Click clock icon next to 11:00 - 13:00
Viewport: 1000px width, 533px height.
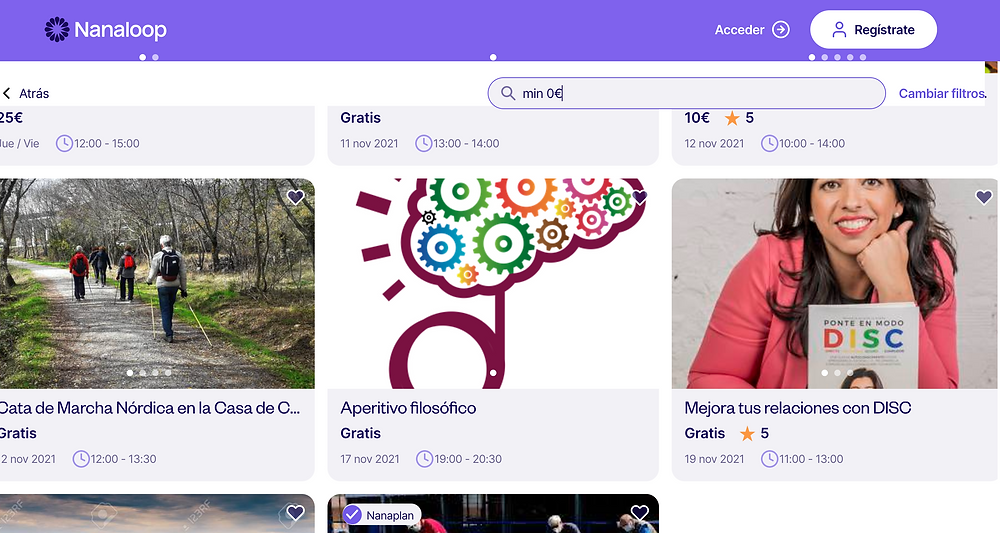pyautogui.click(x=769, y=459)
